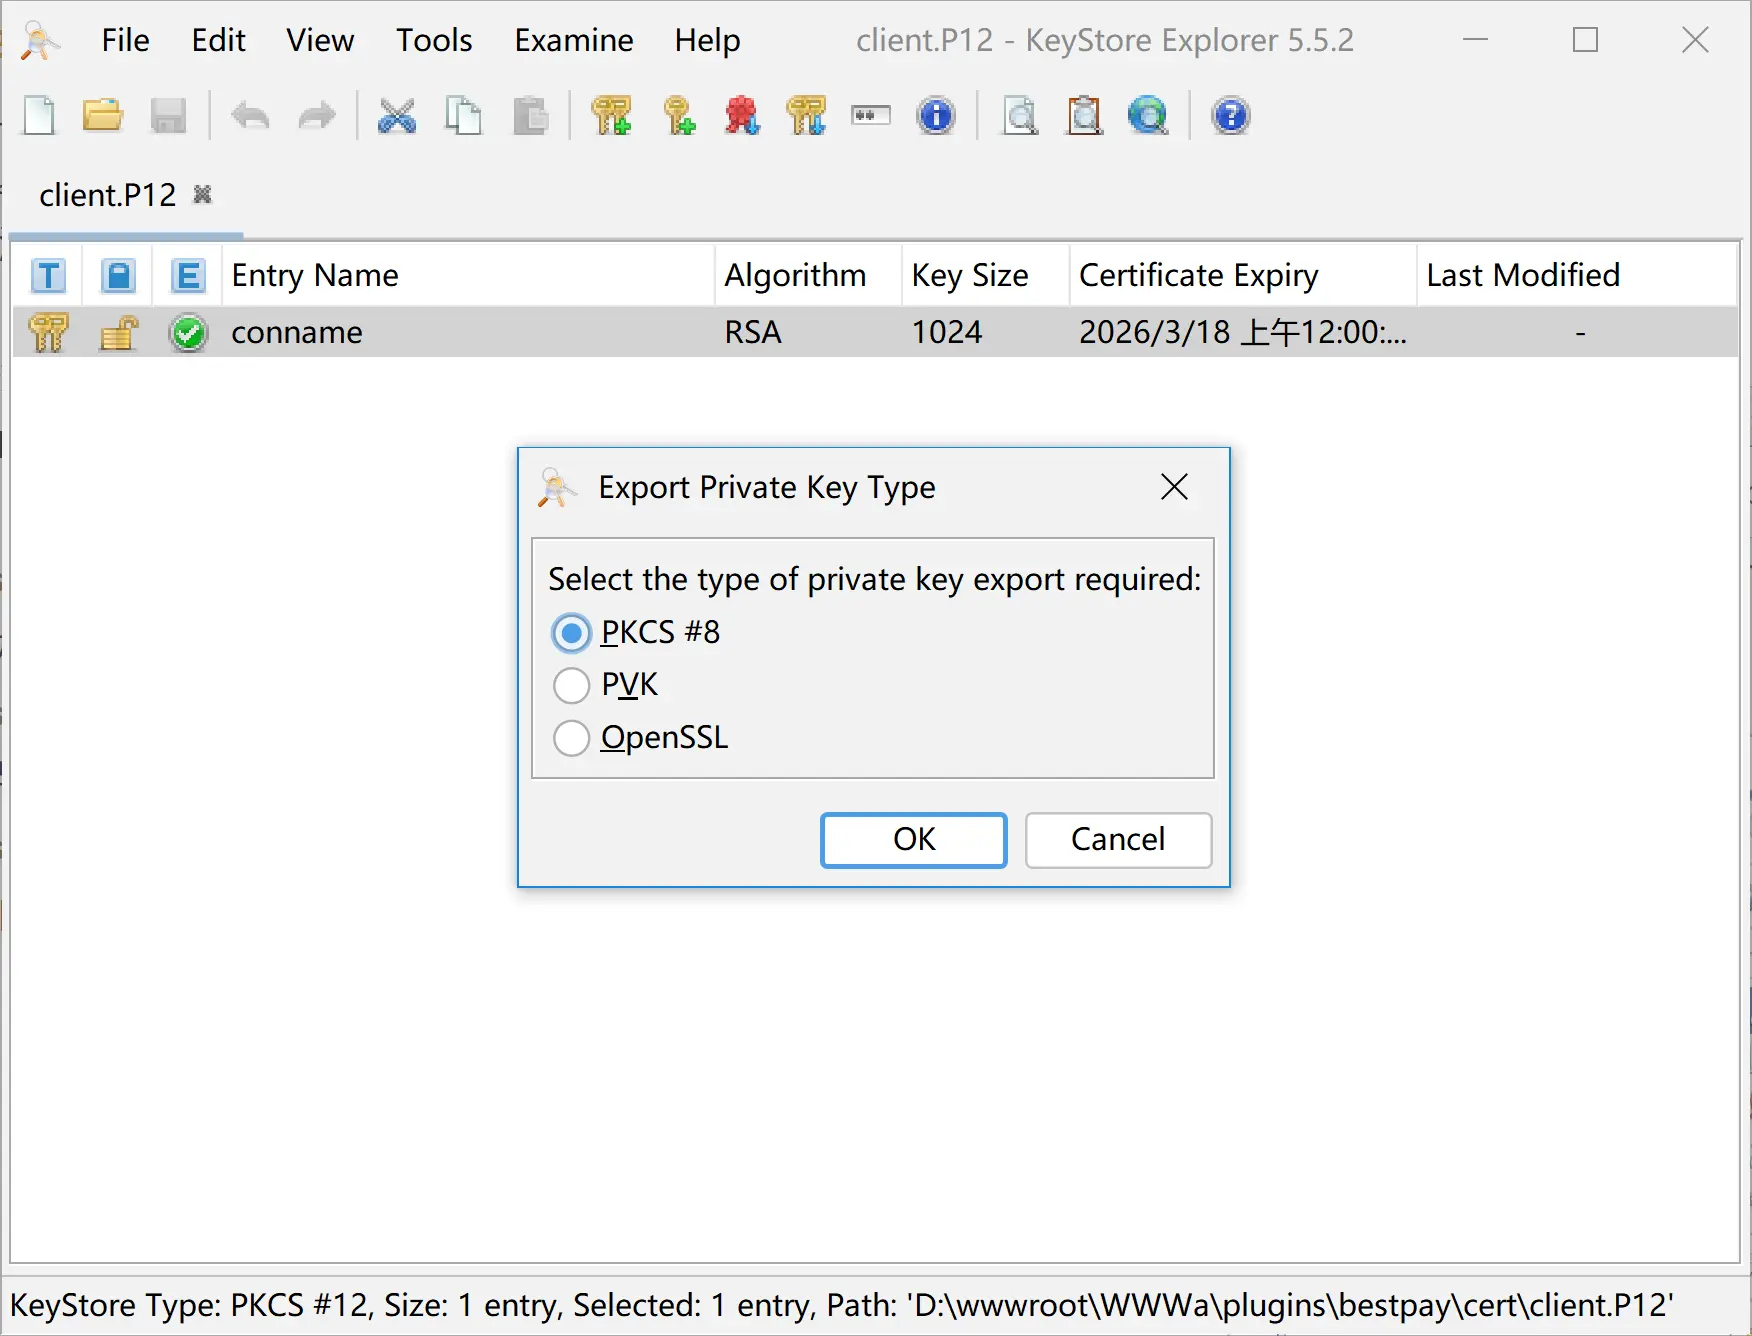
Task: Open the Examine menu
Action: click(x=573, y=40)
